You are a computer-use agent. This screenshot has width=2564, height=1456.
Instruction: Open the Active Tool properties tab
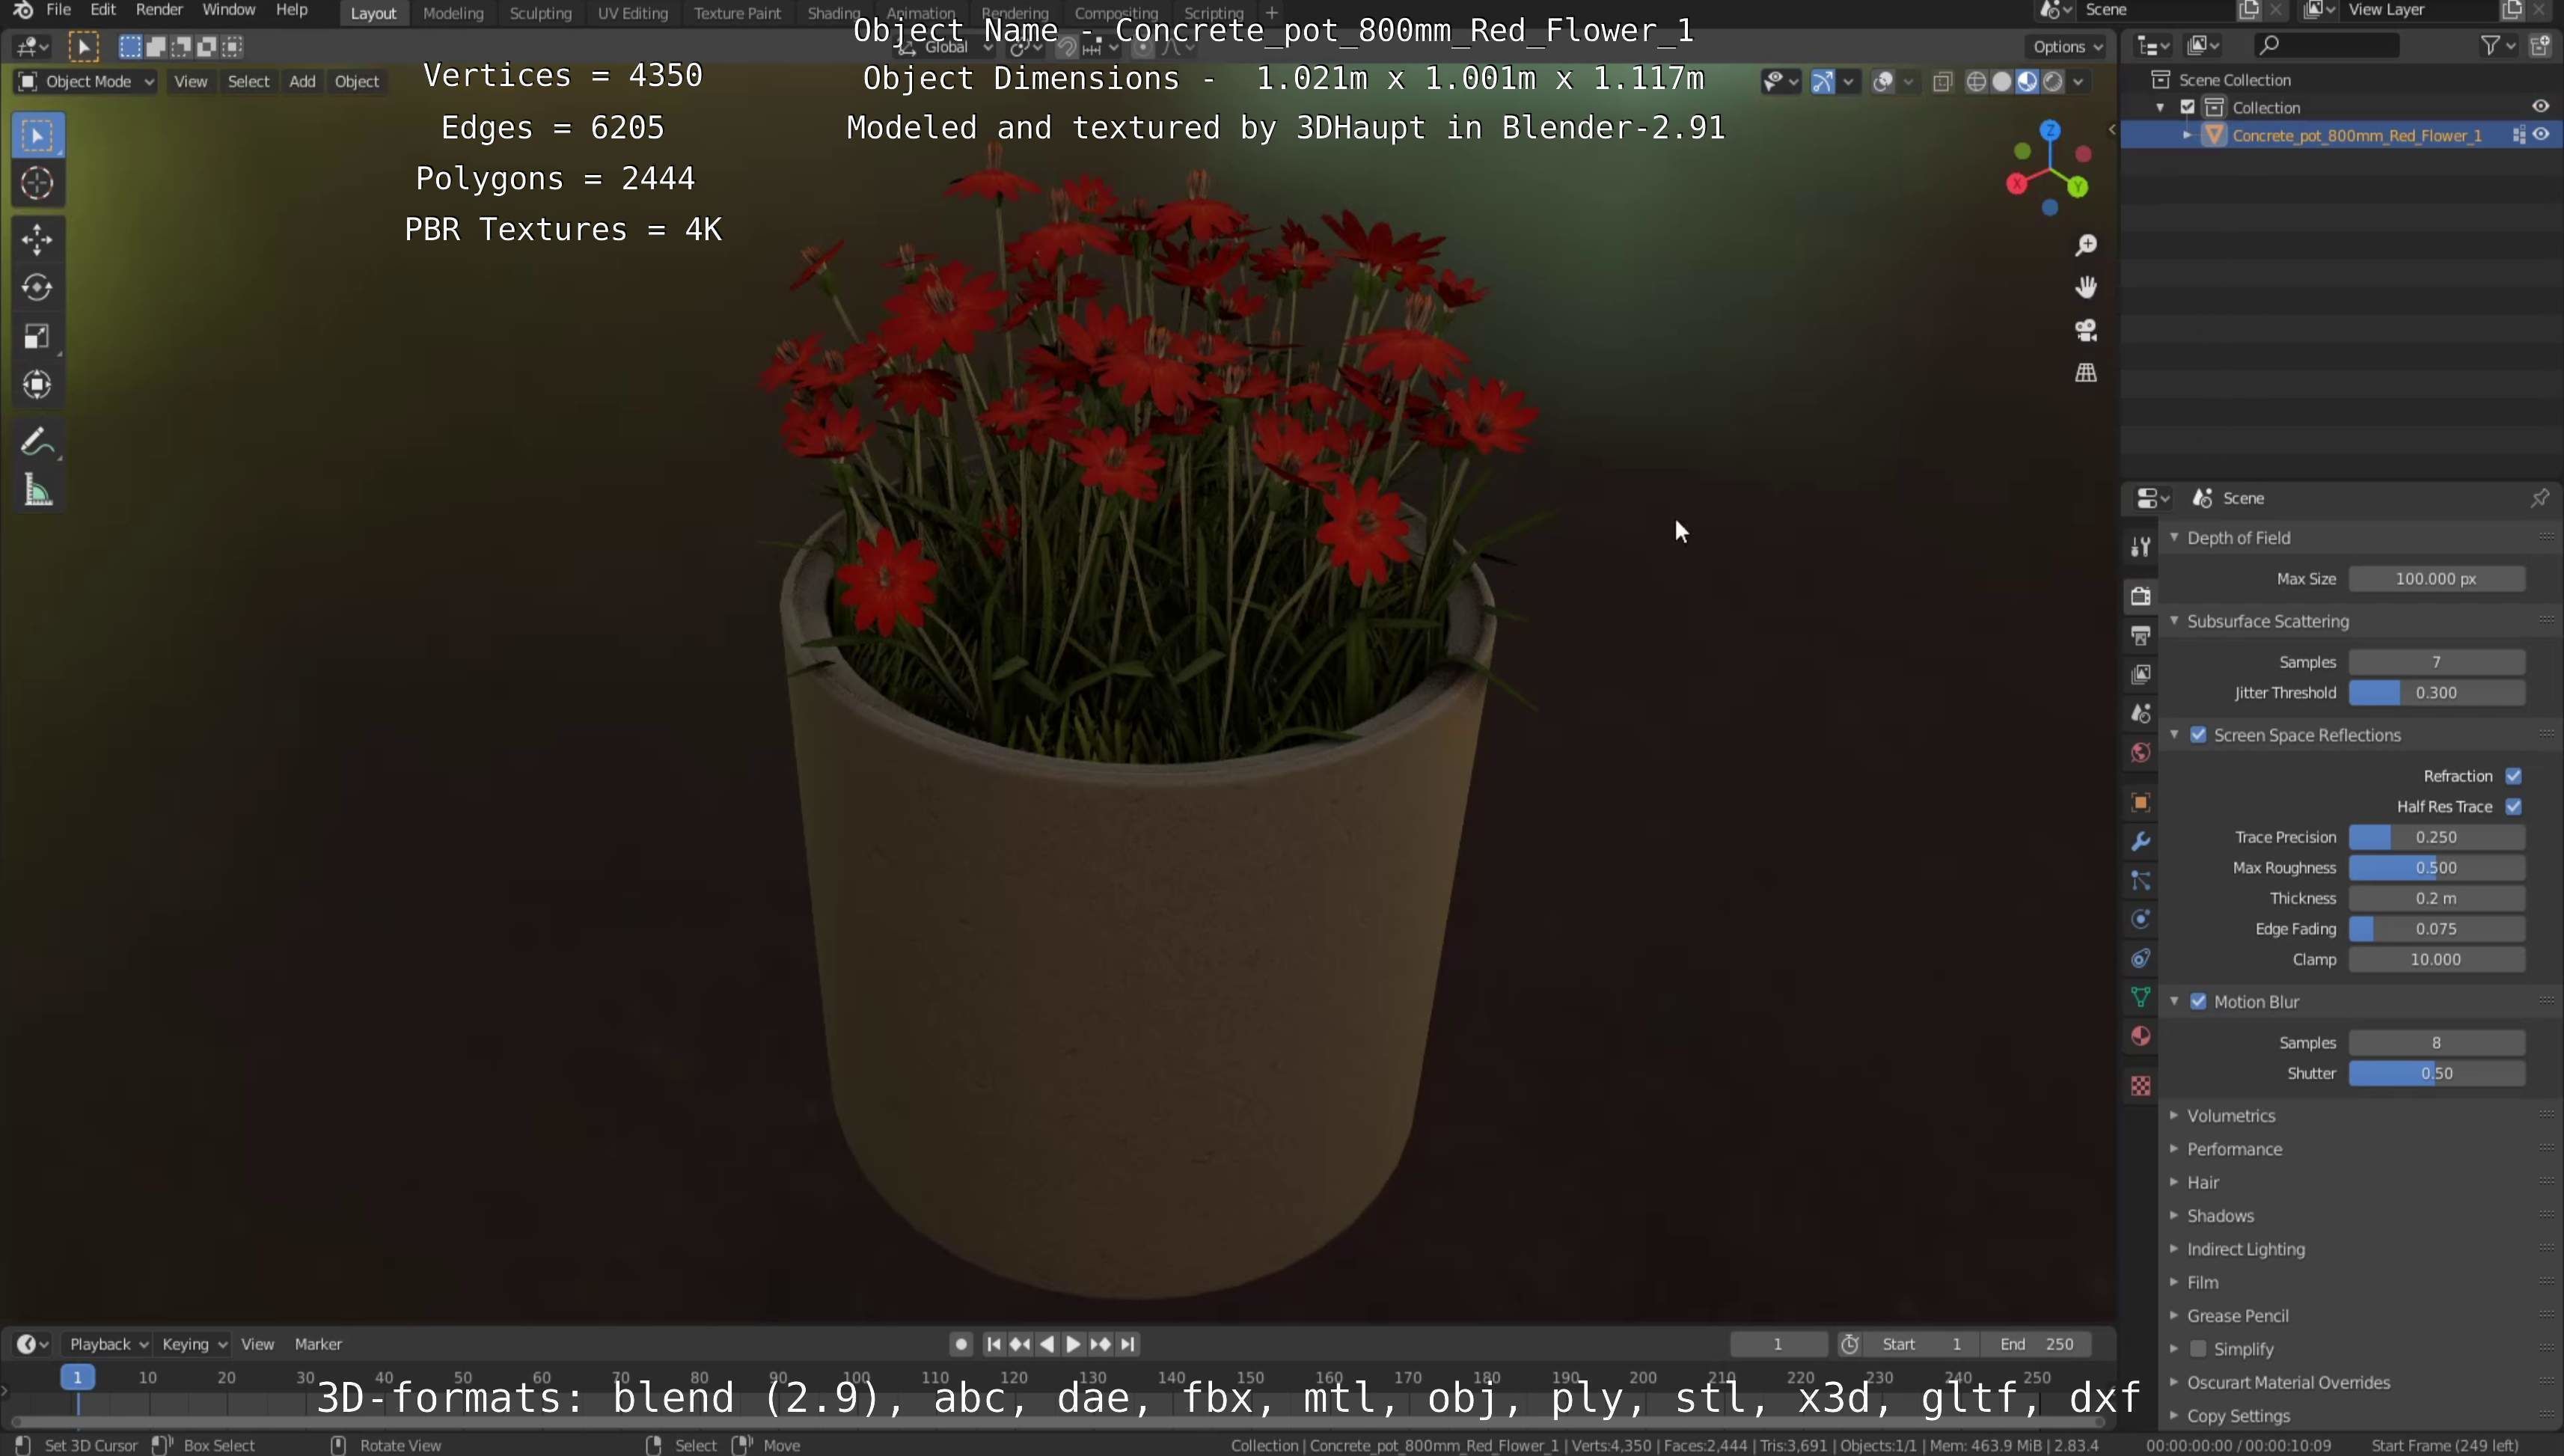click(x=2140, y=546)
